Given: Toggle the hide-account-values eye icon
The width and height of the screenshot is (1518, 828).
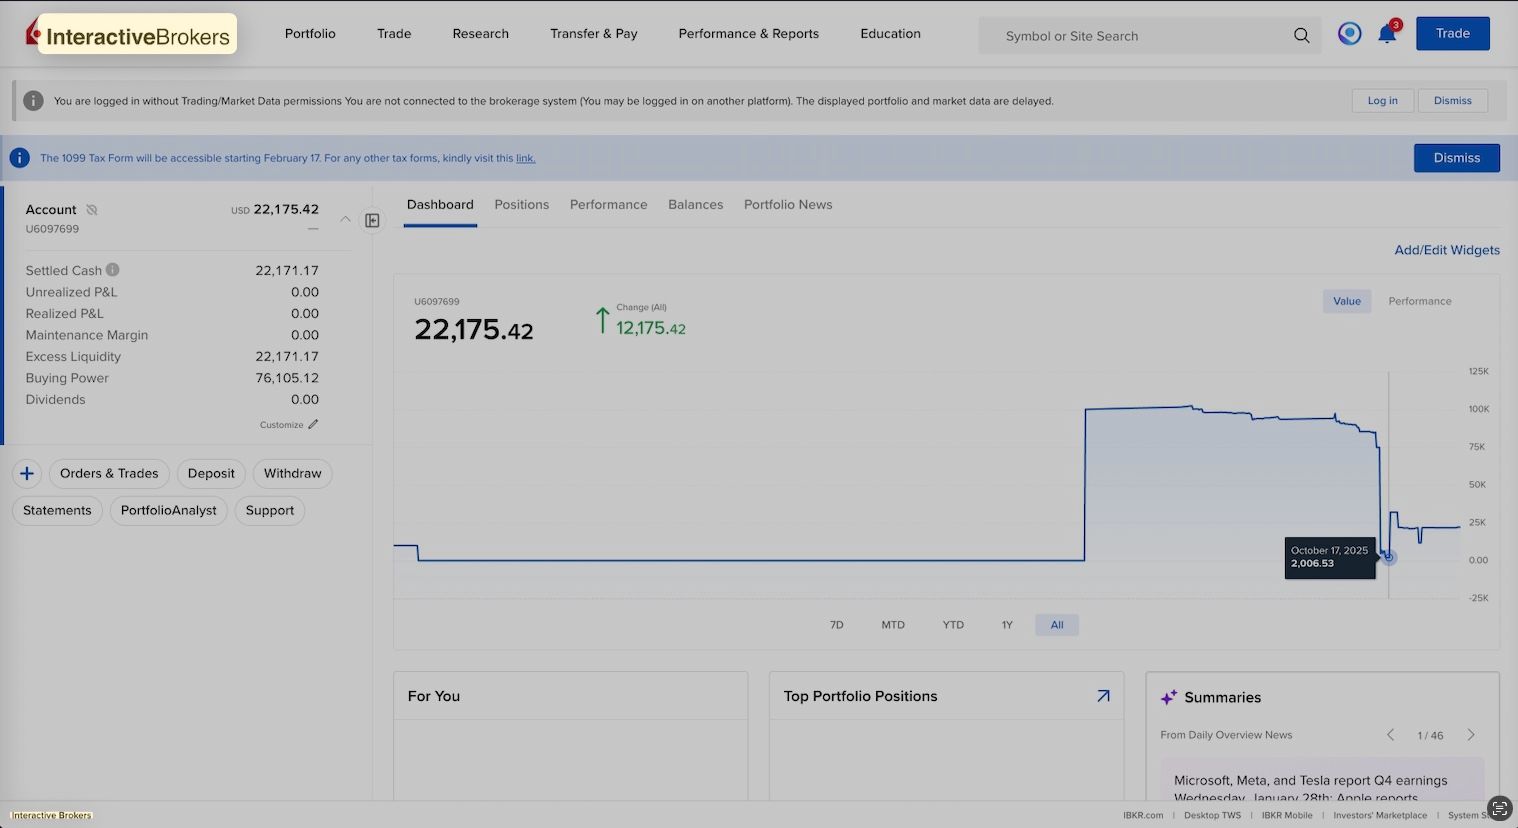Looking at the screenshot, I should tap(92, 210).
